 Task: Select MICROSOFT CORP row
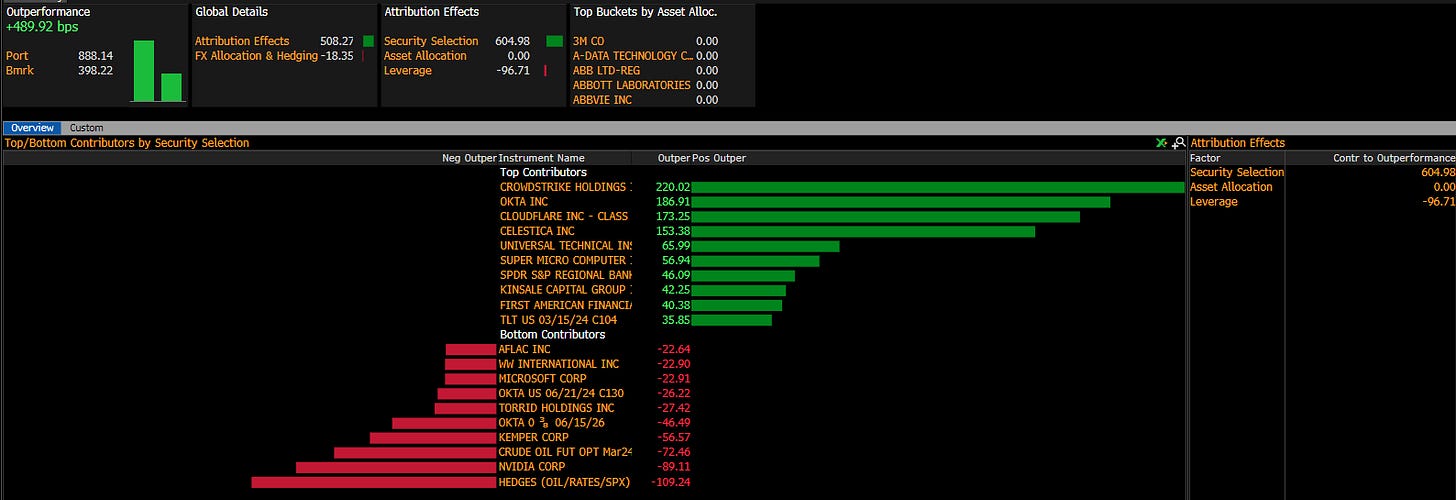point(542,379)
